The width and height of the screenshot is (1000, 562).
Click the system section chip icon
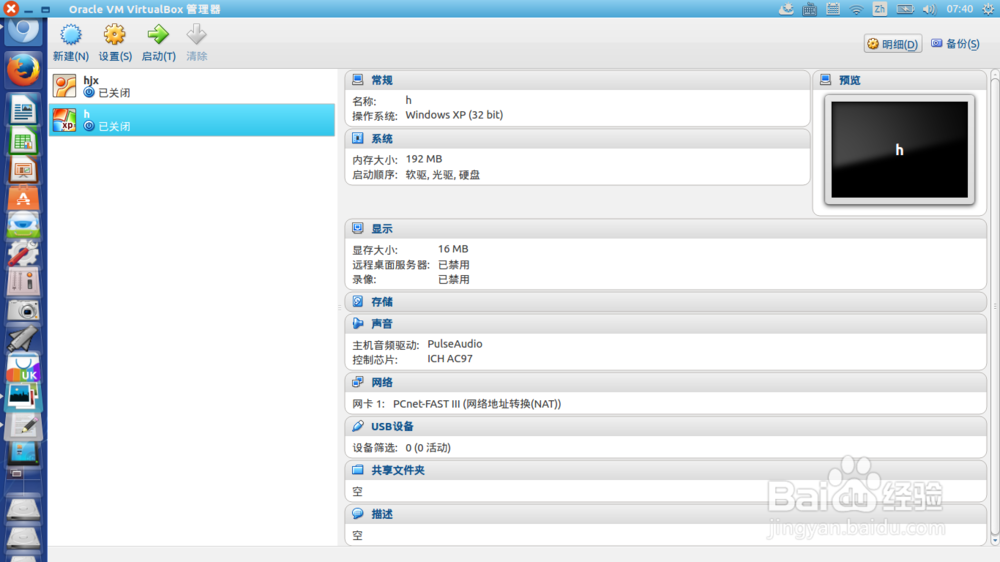358,138
